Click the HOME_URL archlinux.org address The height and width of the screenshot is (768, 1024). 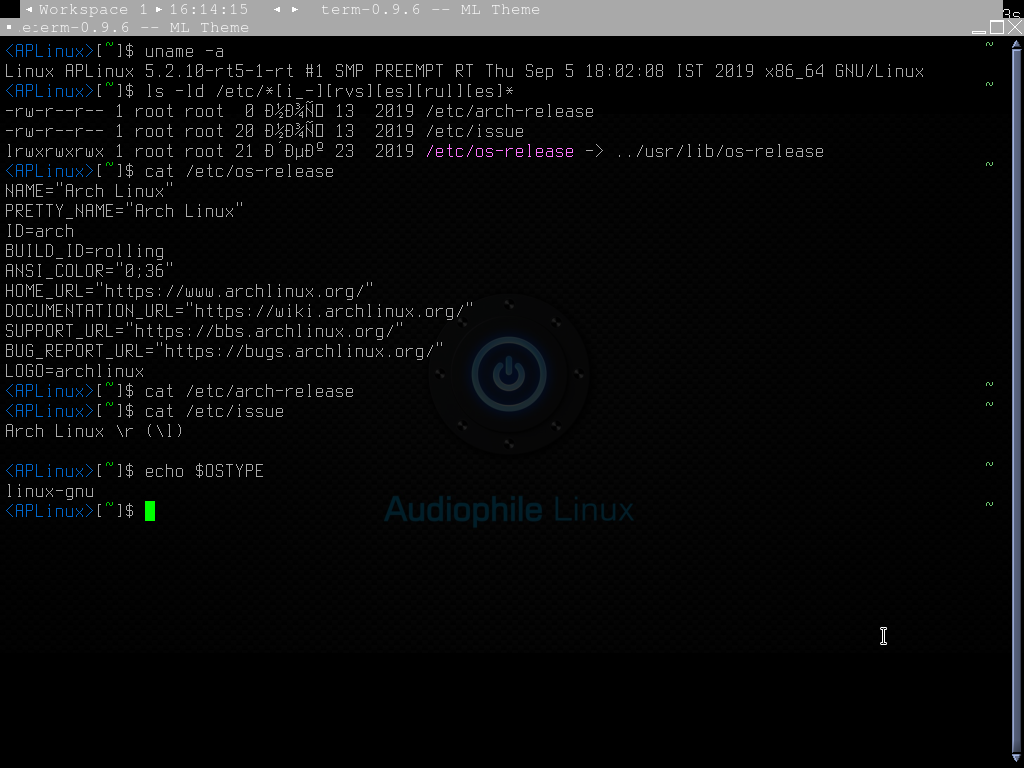point(234,291)
